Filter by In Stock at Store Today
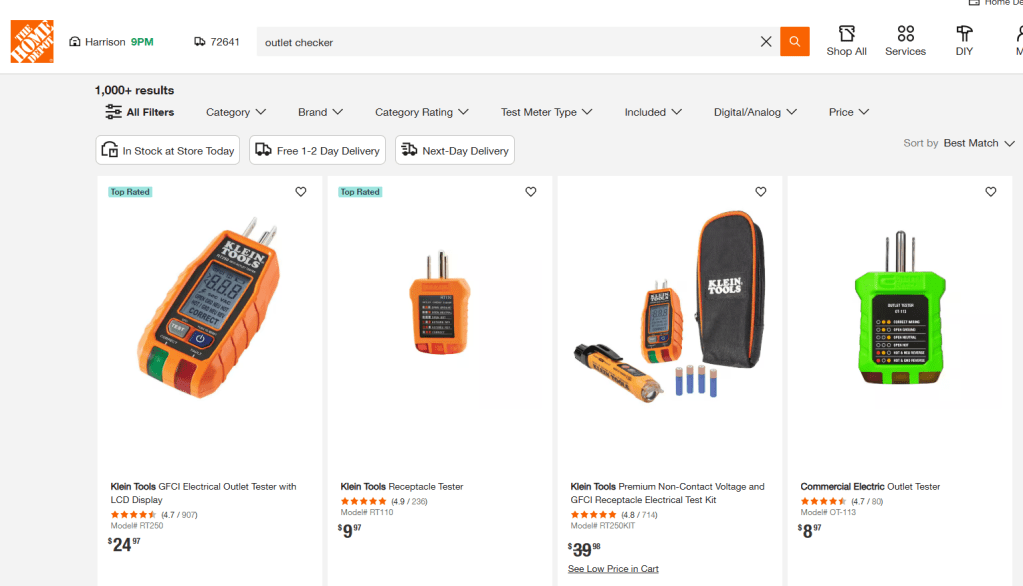The image size is (1023, 586). 168,151
